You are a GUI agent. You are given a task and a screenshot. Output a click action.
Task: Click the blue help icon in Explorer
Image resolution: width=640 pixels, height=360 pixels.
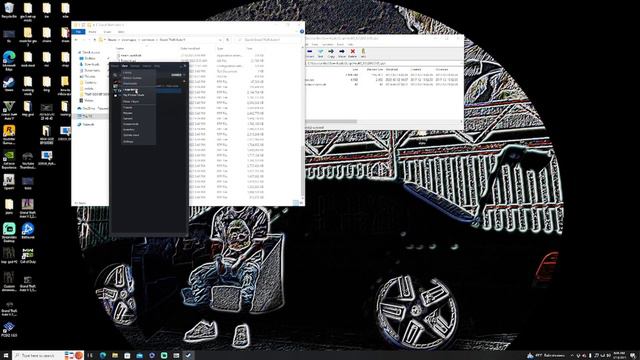click(x=302, y=31)
